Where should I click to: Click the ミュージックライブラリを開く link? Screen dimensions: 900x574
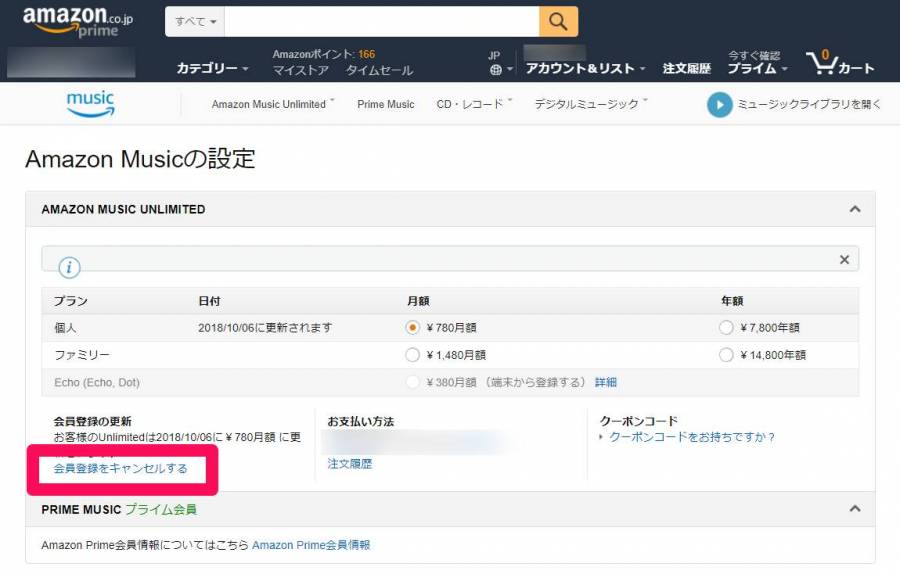click(808, 104)
